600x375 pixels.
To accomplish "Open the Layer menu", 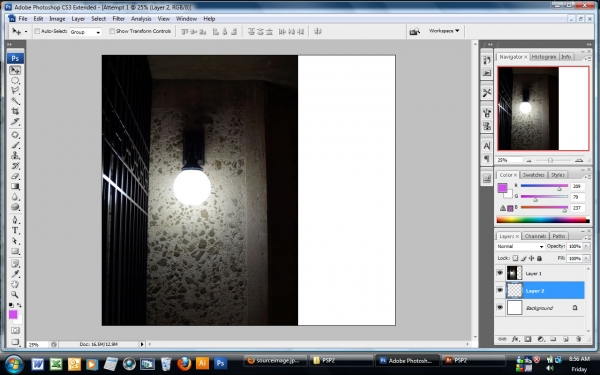I will [78, 18].
